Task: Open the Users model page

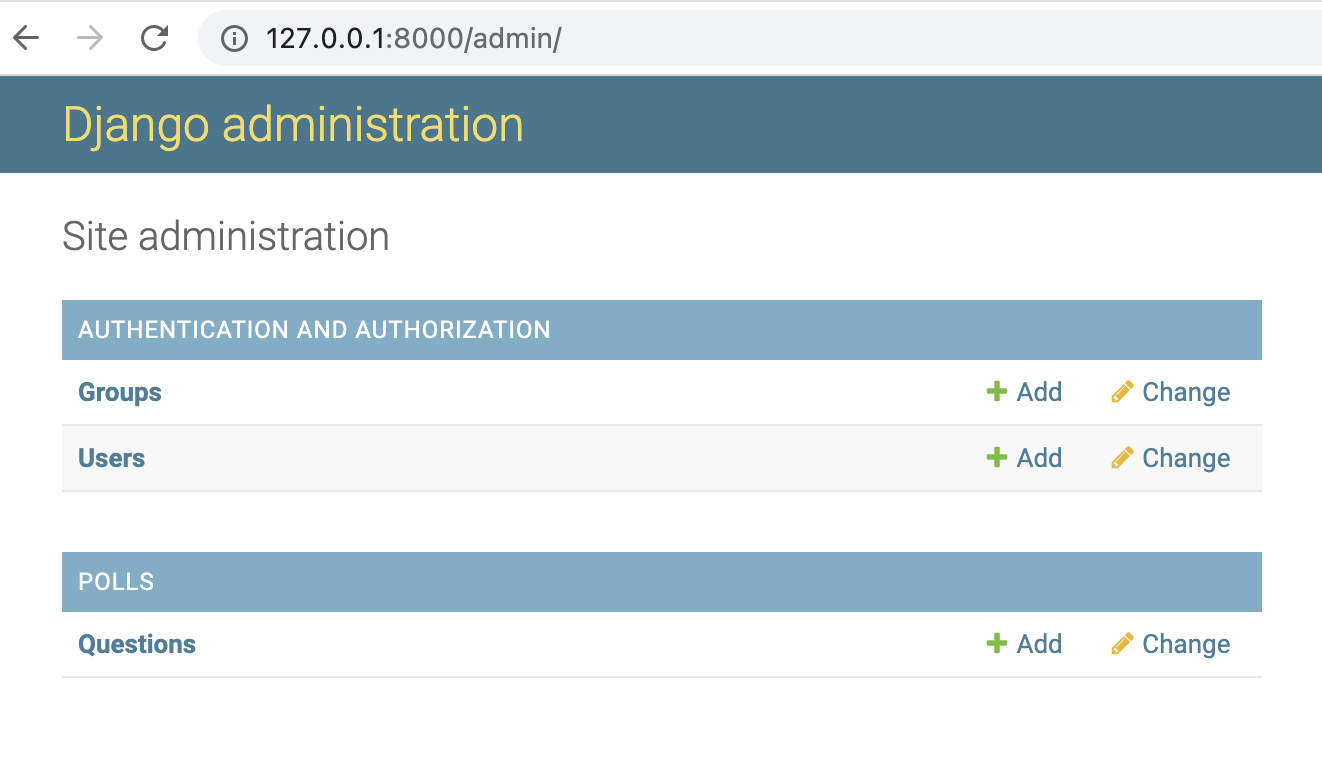Action: 111,458
